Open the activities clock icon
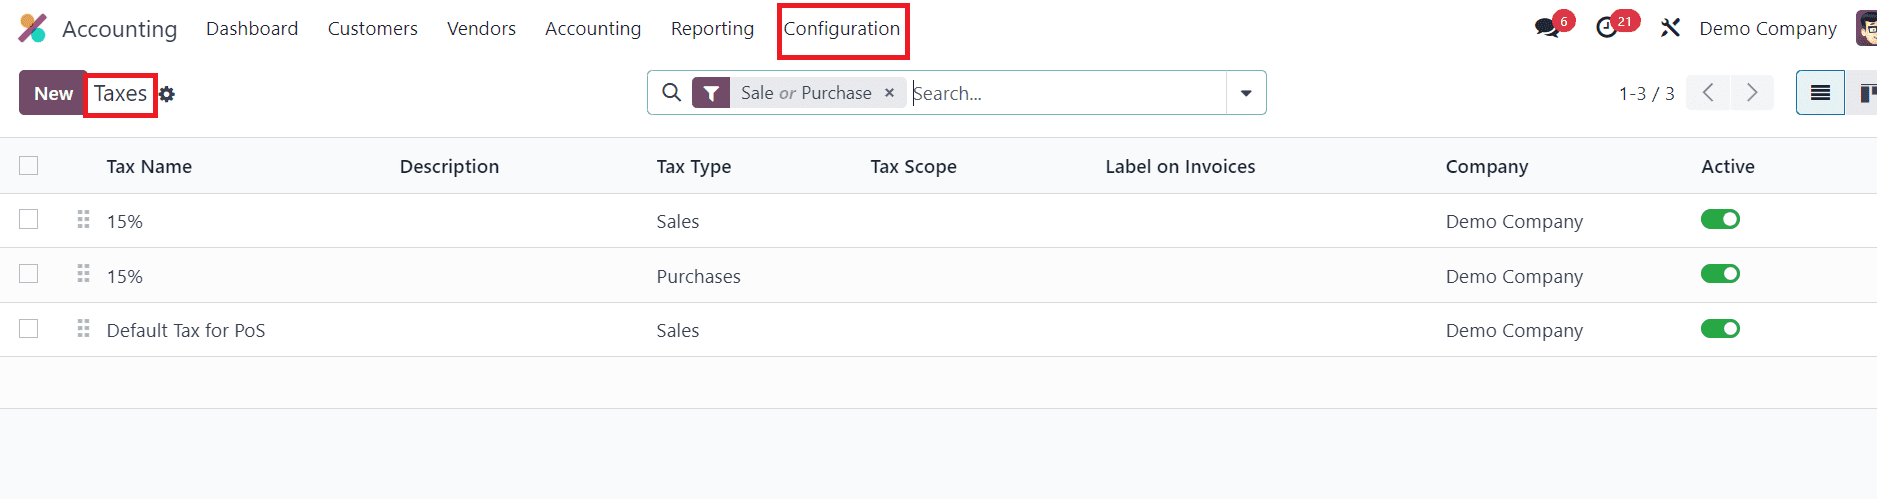The height and width of the screenshot is (499, 1877). pyautogui.click(x=1607, y=28)
